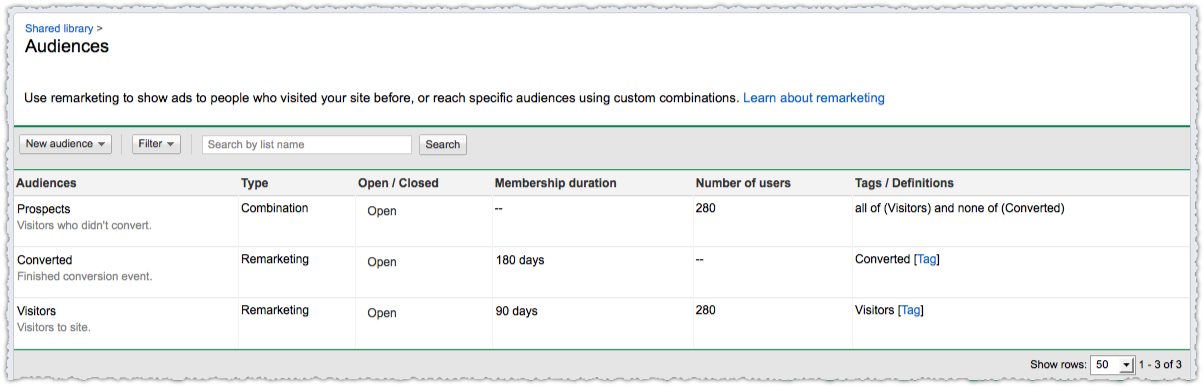Click the 280 user count for Visitors

tap(706, 310)
